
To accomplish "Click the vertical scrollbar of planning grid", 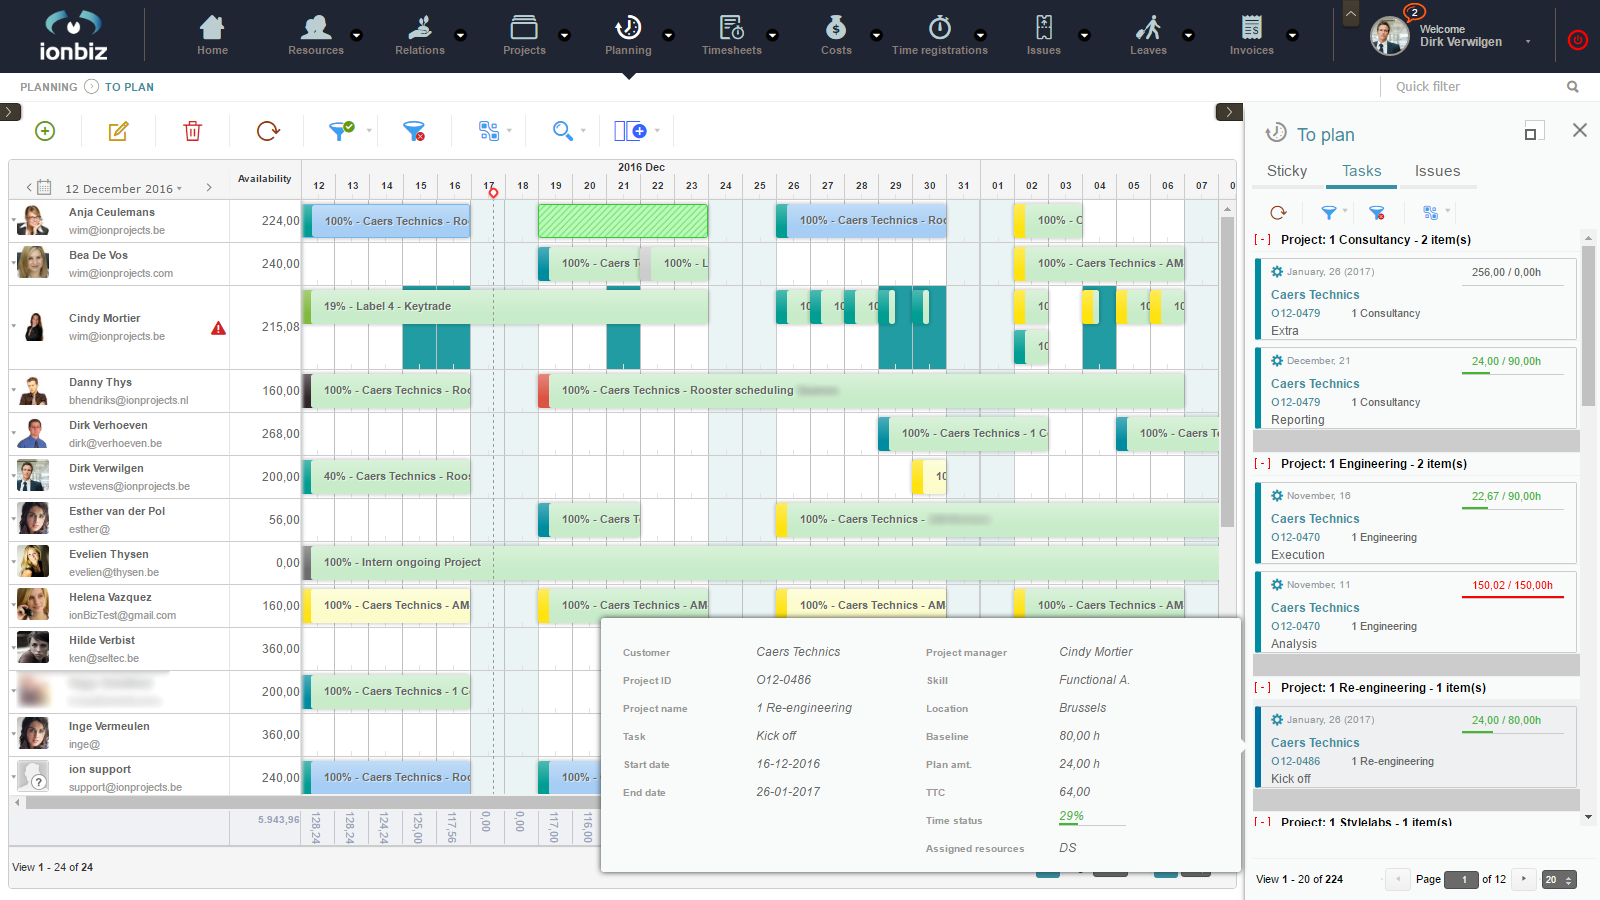I will 1227,370.
